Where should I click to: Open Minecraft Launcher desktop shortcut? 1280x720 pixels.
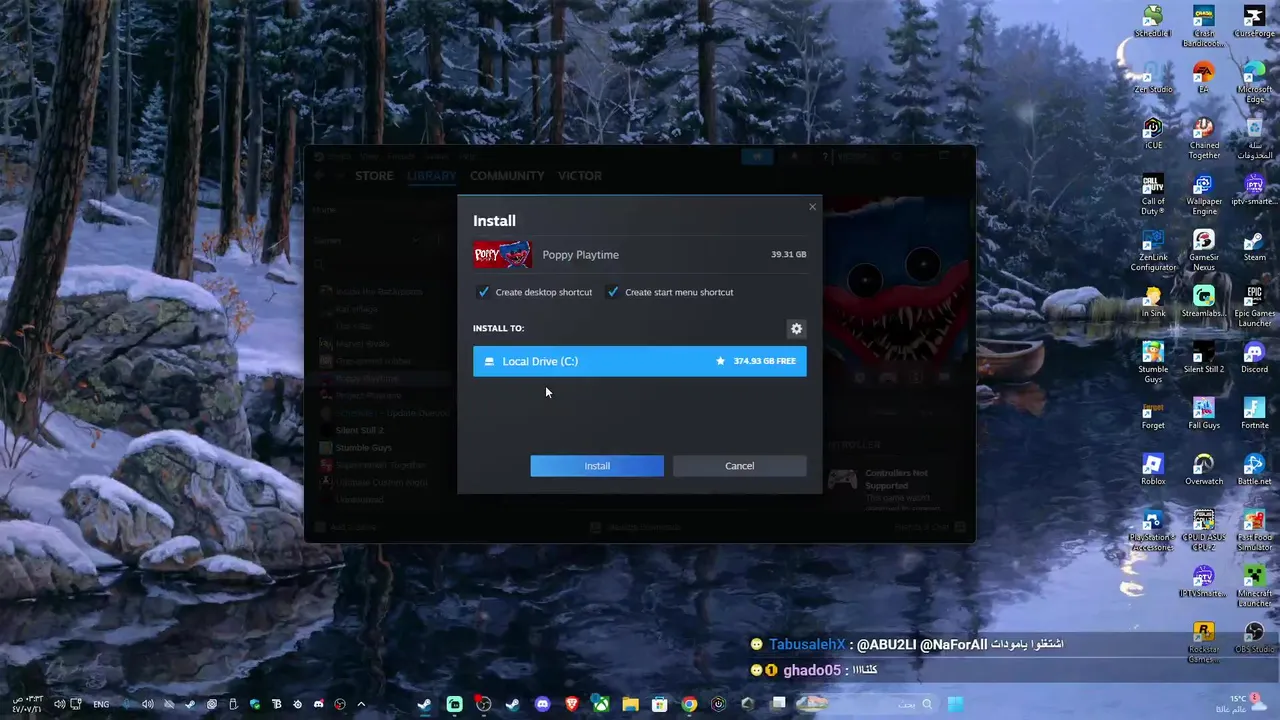1254,586
